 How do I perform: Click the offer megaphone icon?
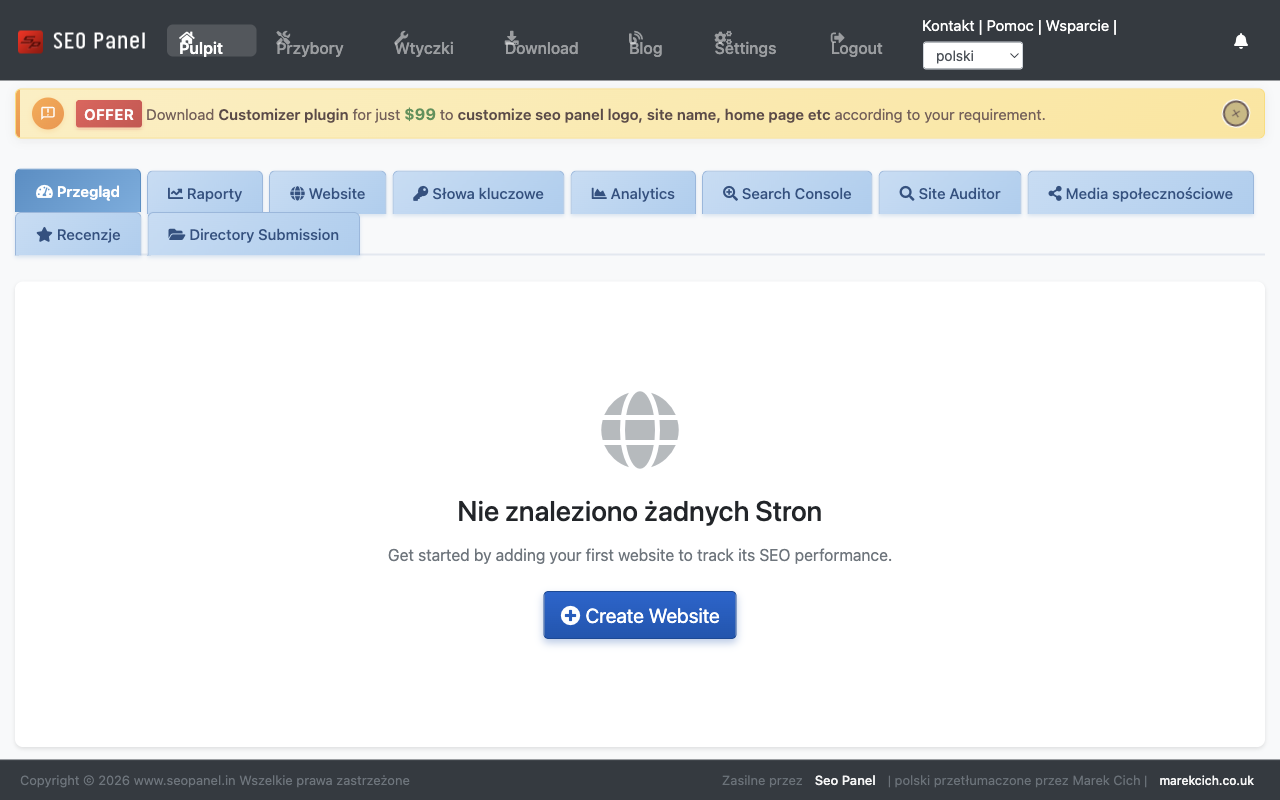pos(48,113)
